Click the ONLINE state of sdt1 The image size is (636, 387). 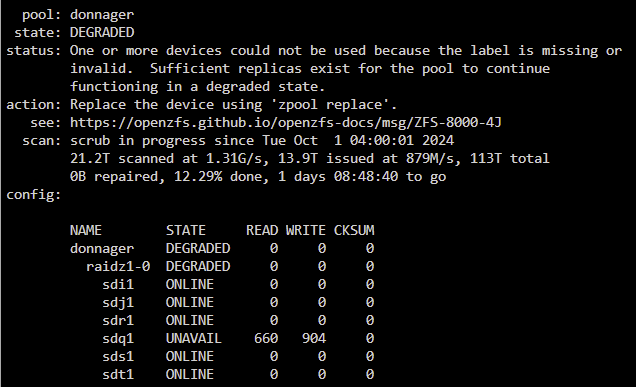190,374
